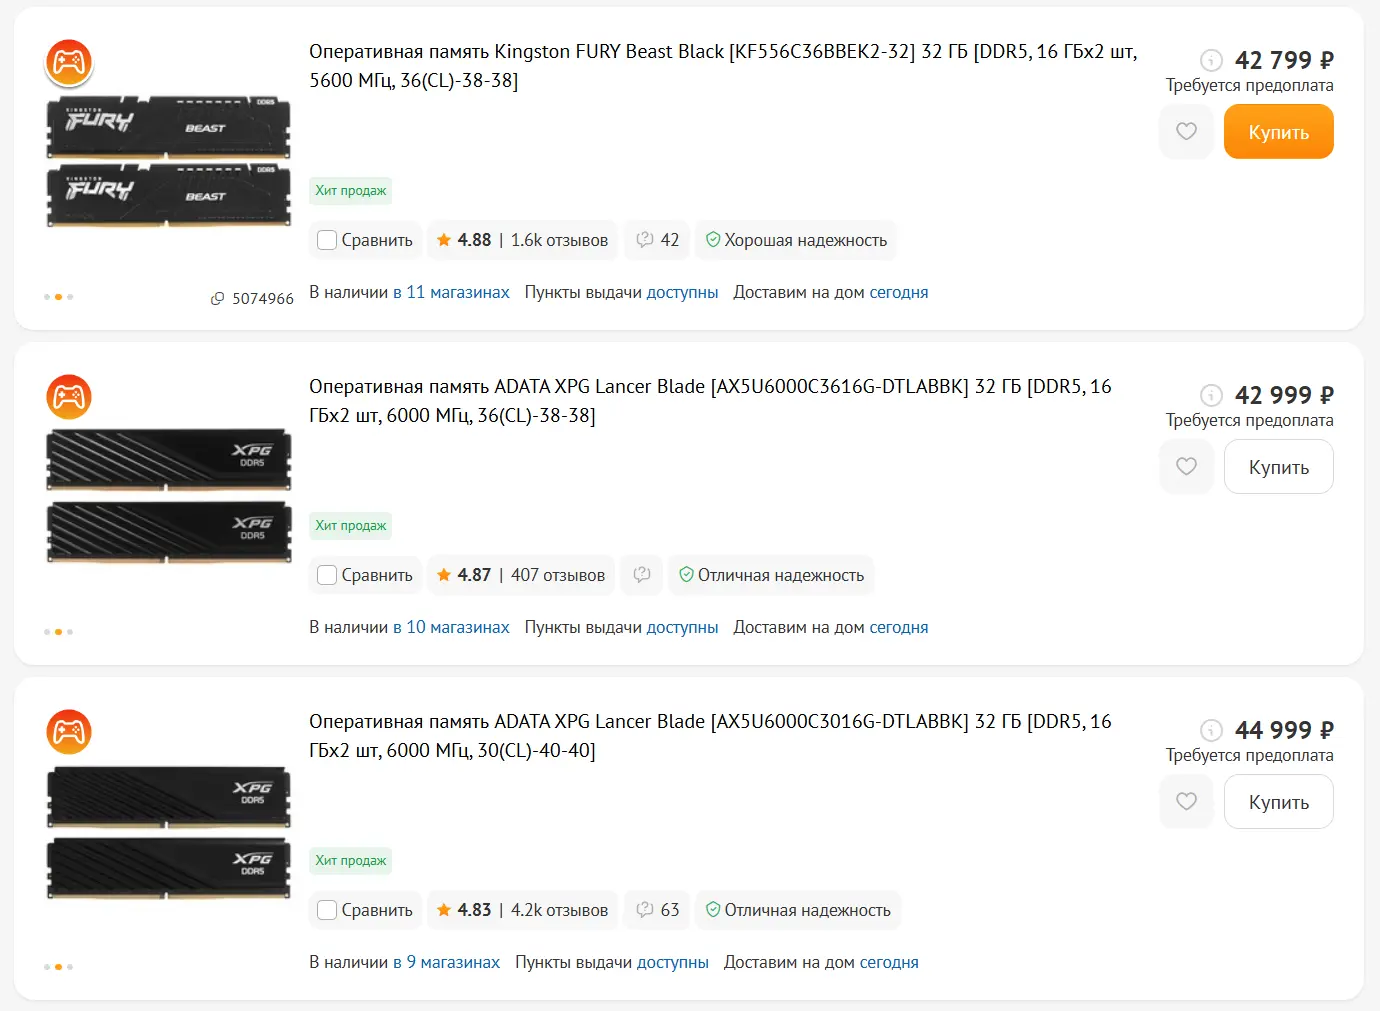
Task: Check Сравнить box for Kingston FURY Beast
Action: (327, 240)
